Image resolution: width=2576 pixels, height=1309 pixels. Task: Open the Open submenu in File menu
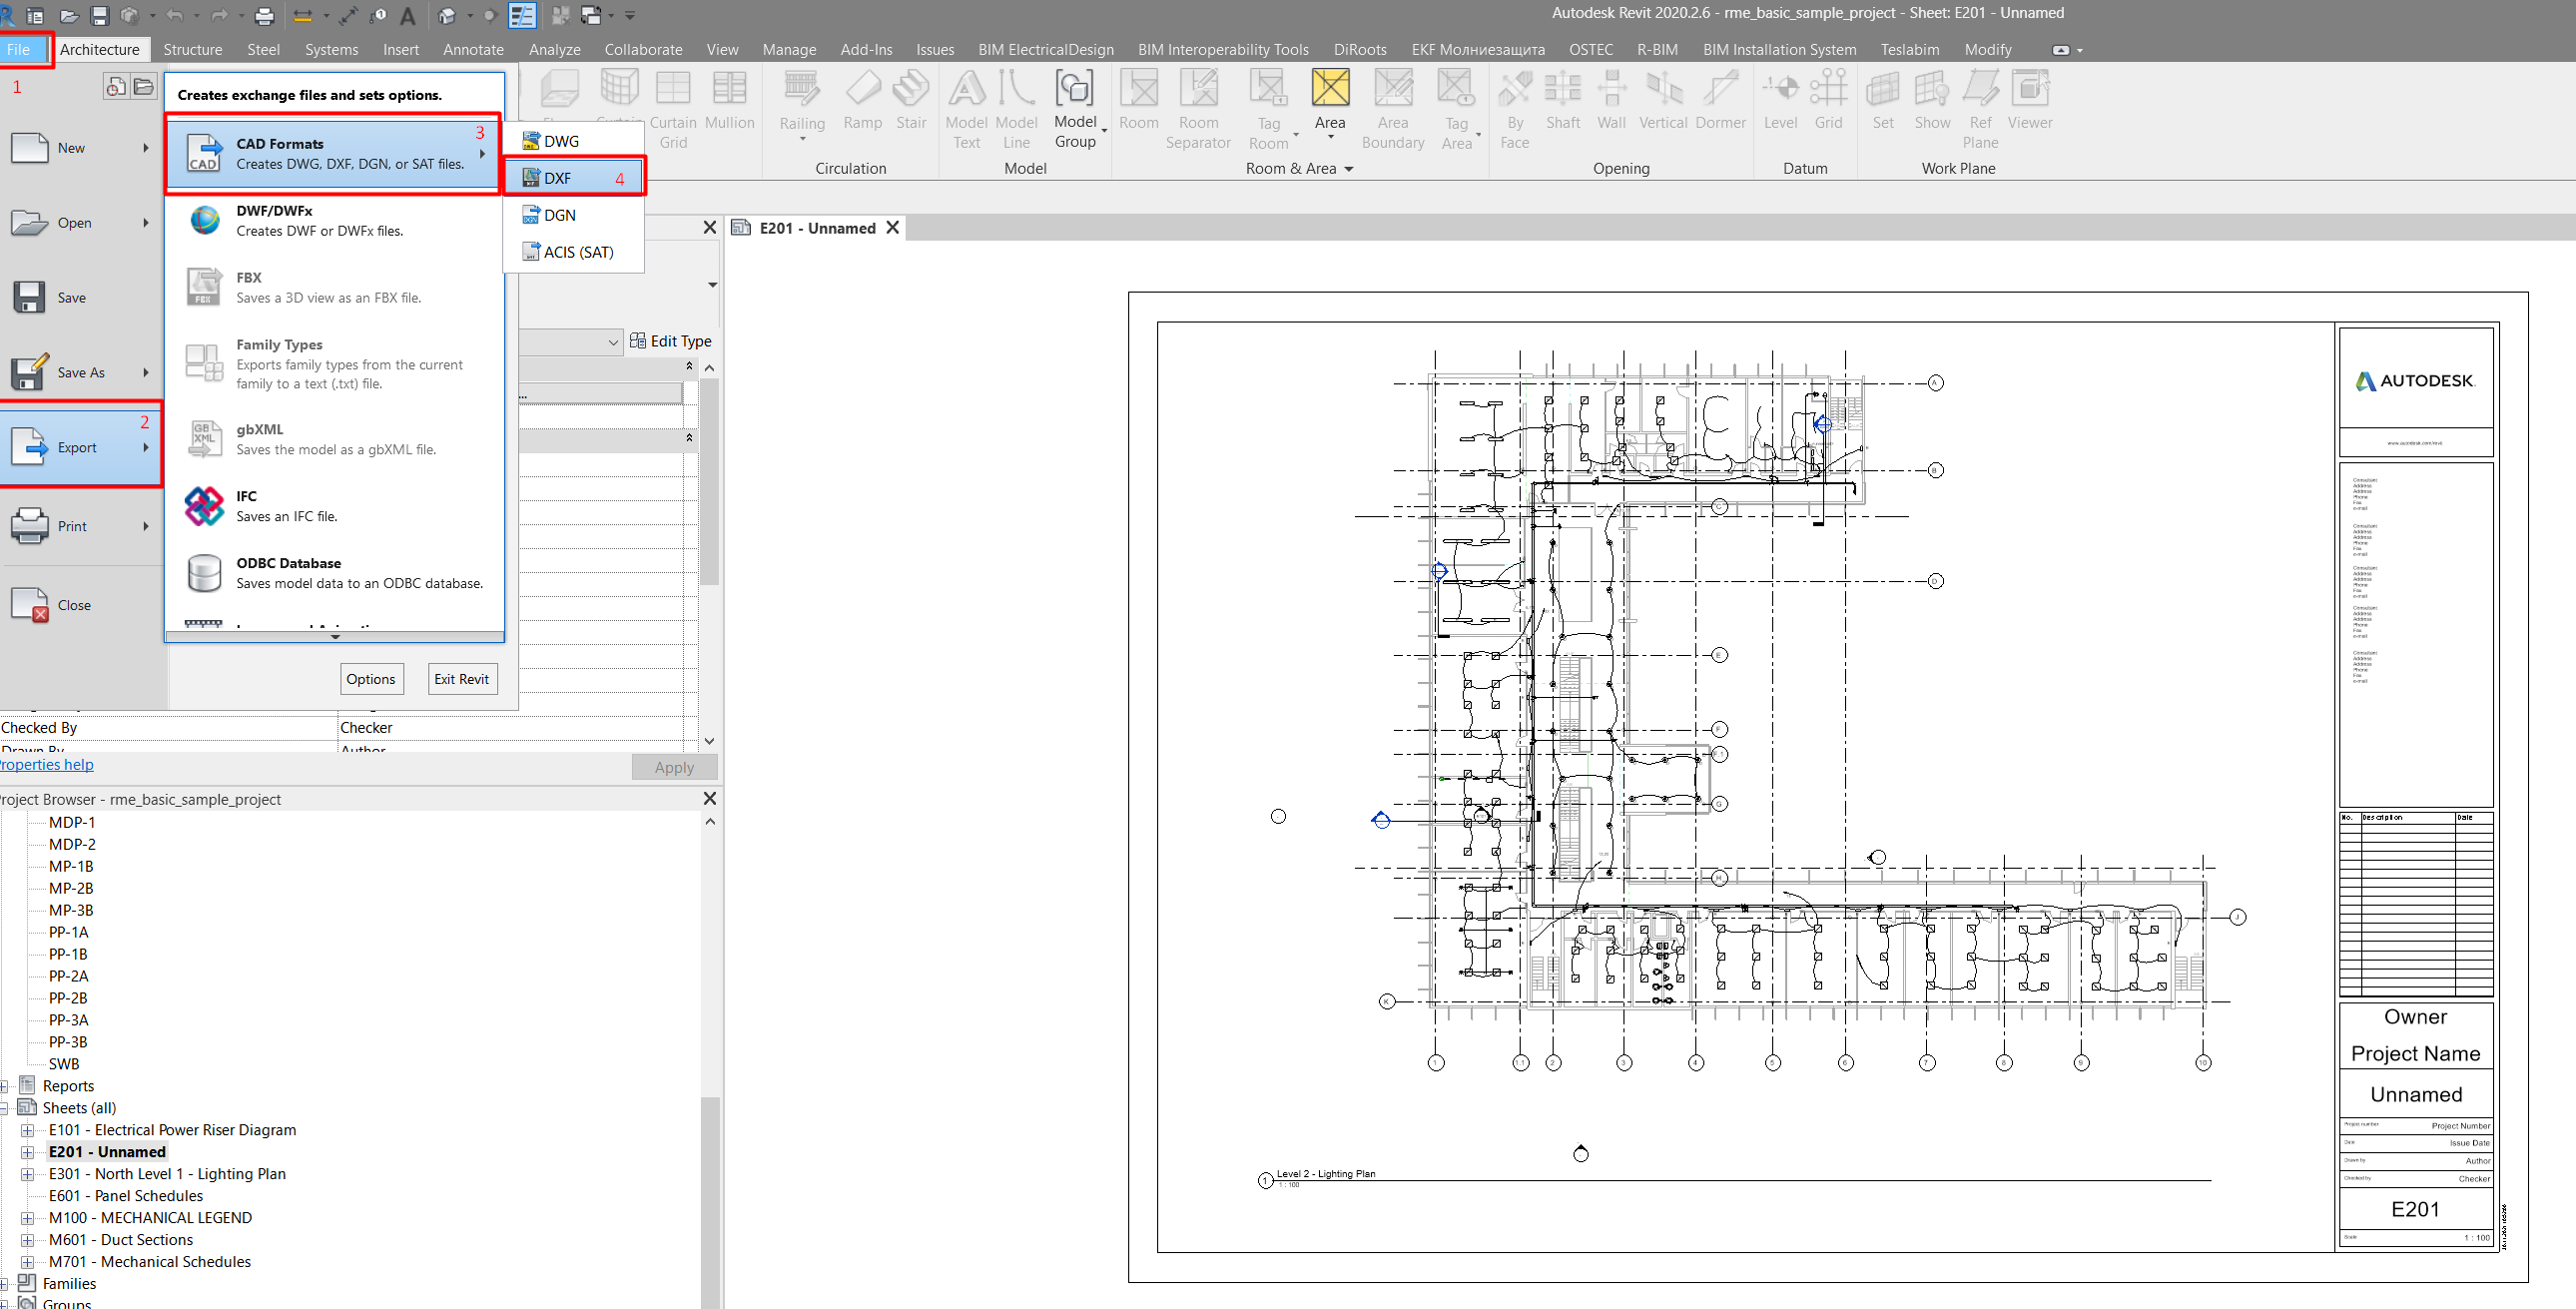pos(80,223)
